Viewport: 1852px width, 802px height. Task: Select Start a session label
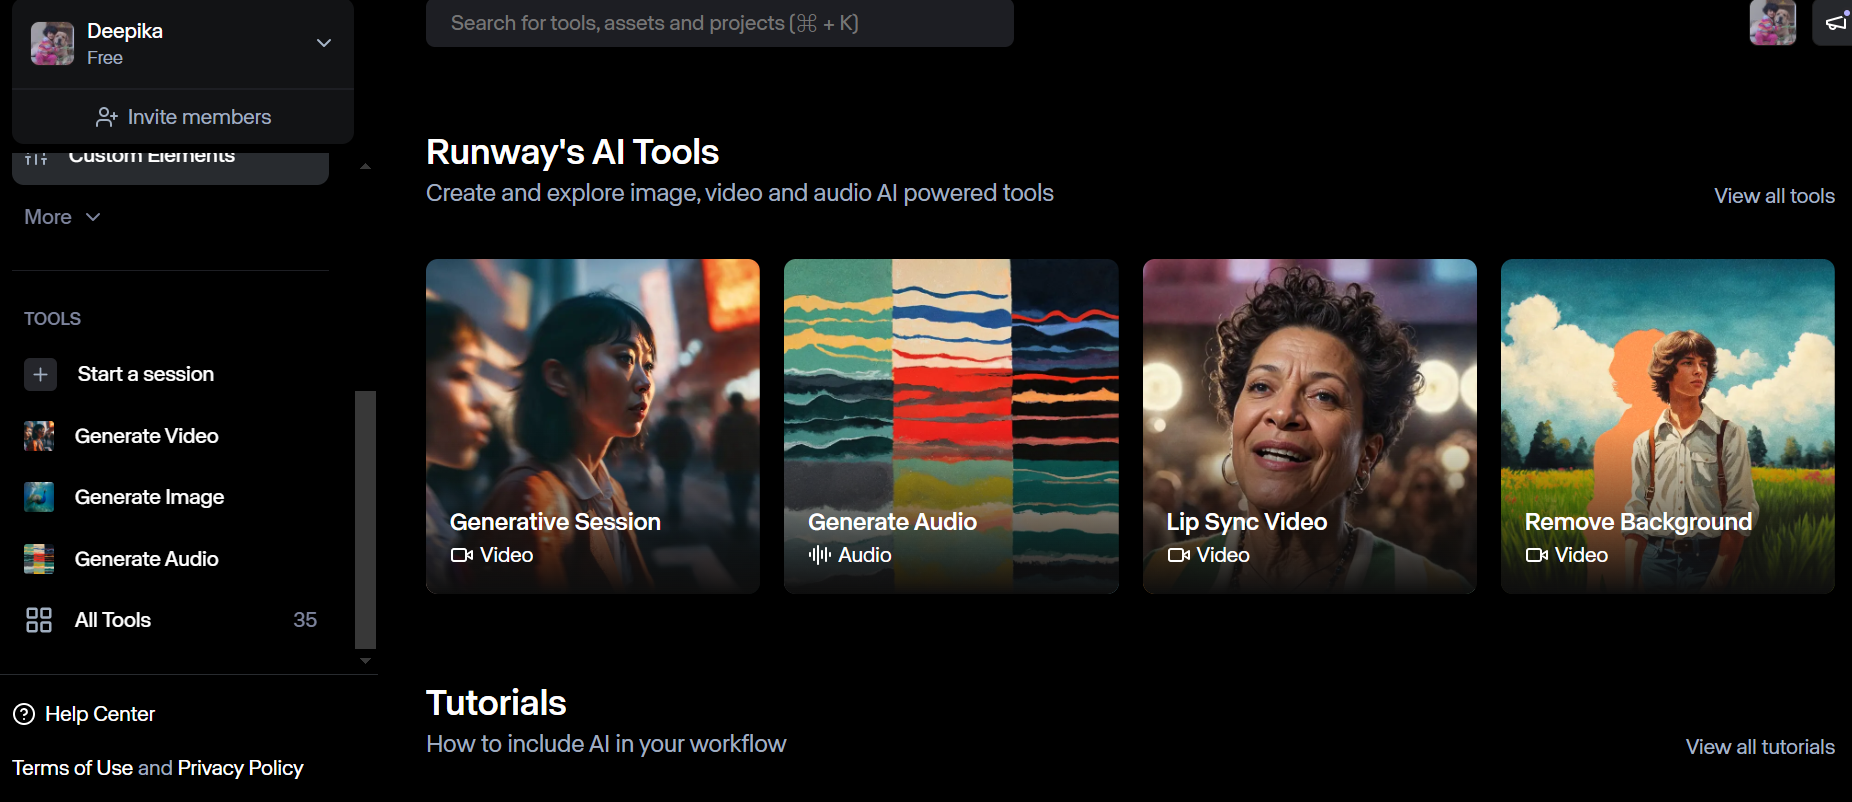coord(146,374)
